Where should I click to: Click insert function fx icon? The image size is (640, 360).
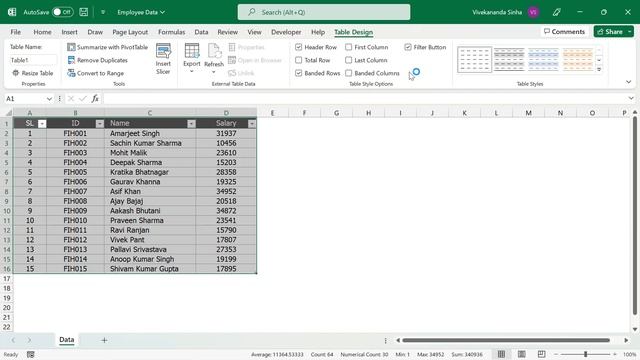pos(95,99)
